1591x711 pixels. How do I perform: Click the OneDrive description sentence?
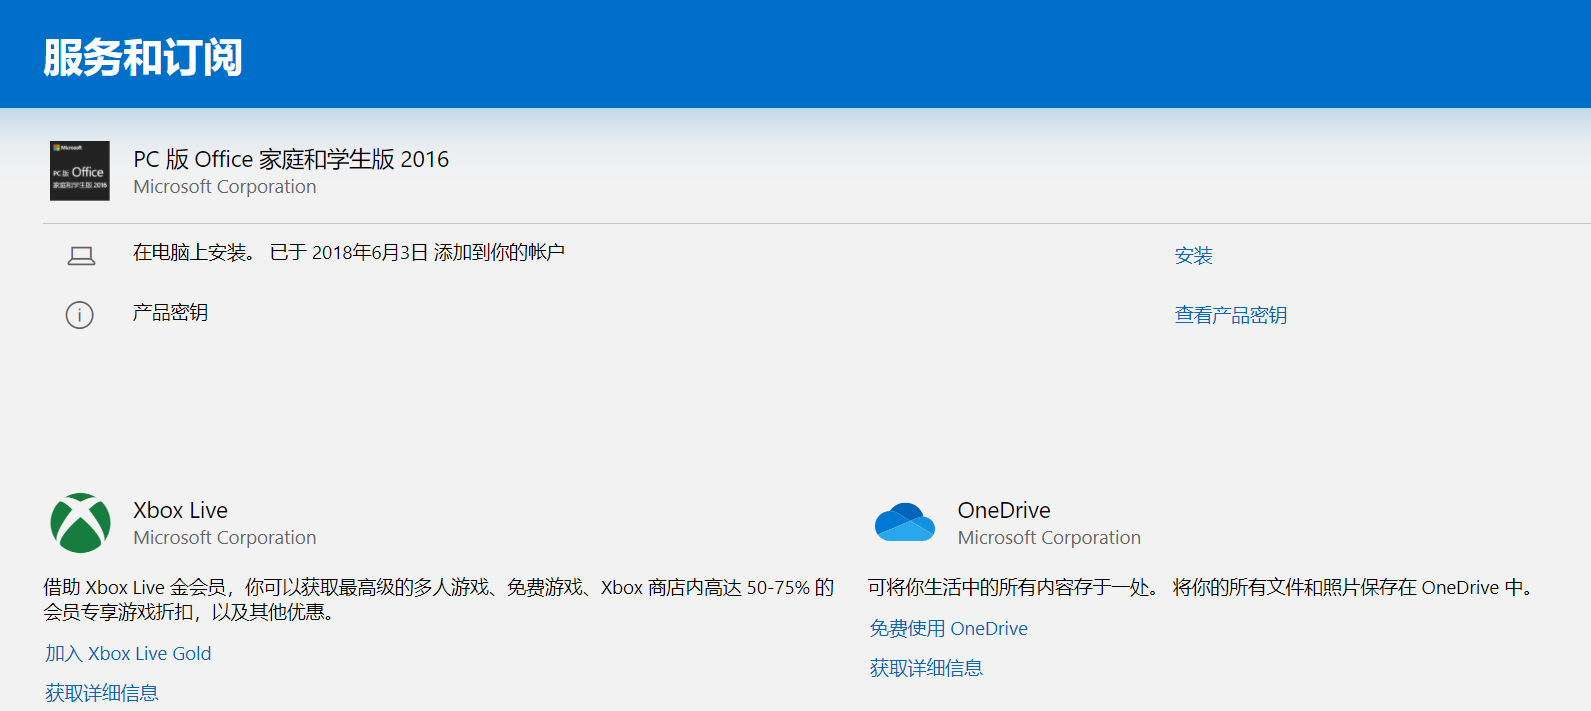point(1203,588)
